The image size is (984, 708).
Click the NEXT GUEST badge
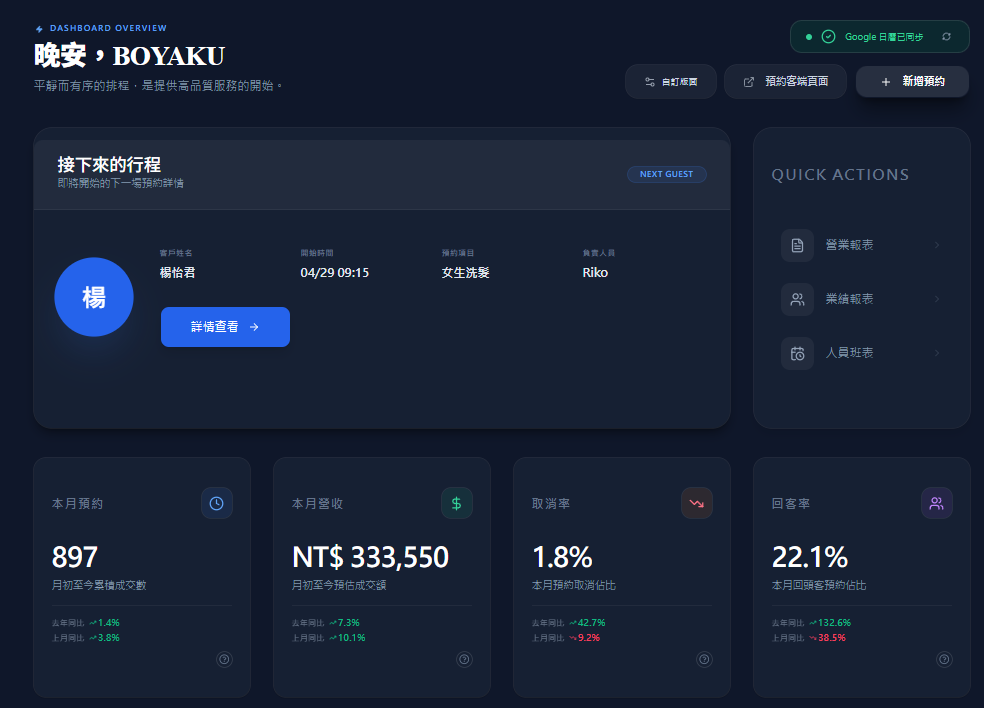coord(666,174)
